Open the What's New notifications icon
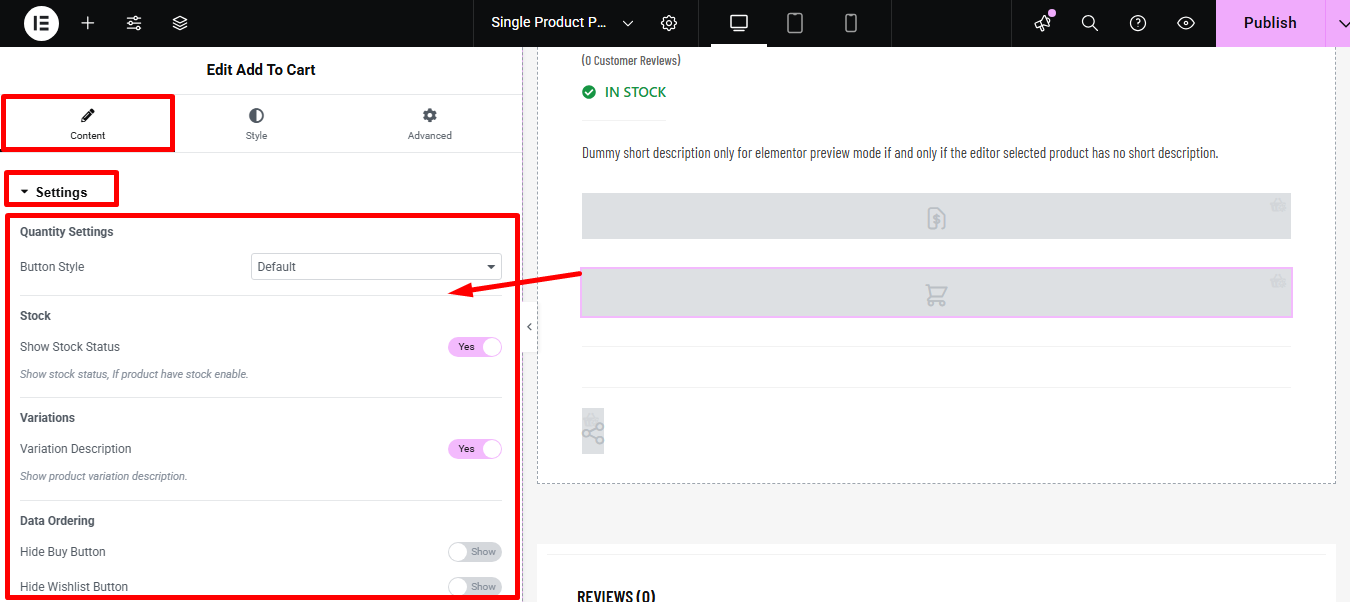 point(1042,23)
